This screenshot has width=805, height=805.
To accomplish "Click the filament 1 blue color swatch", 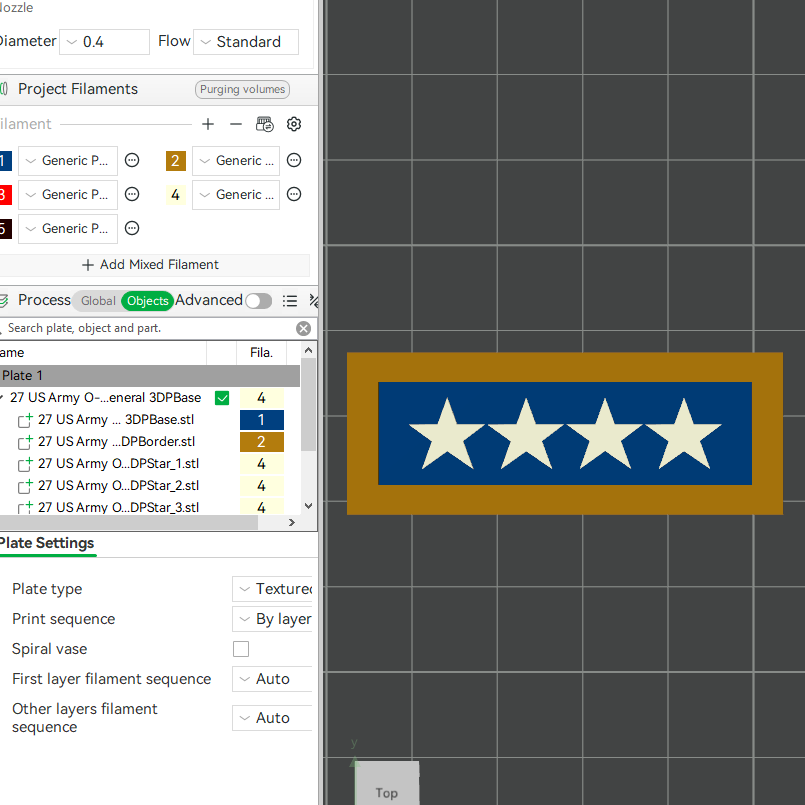I will (5, 161).
